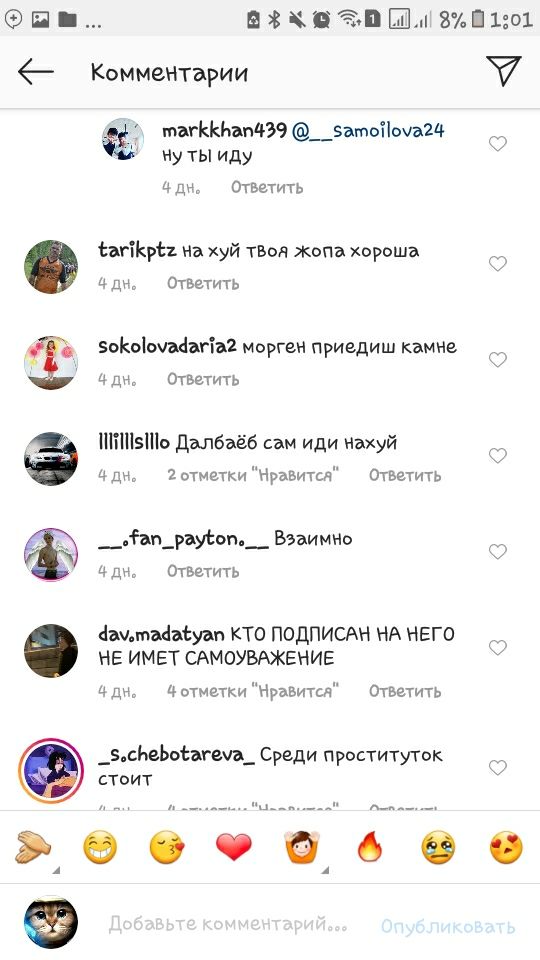Insert the grinning face emoji
The height and width of the screenshot is (960, 540).
coord(100,848)
